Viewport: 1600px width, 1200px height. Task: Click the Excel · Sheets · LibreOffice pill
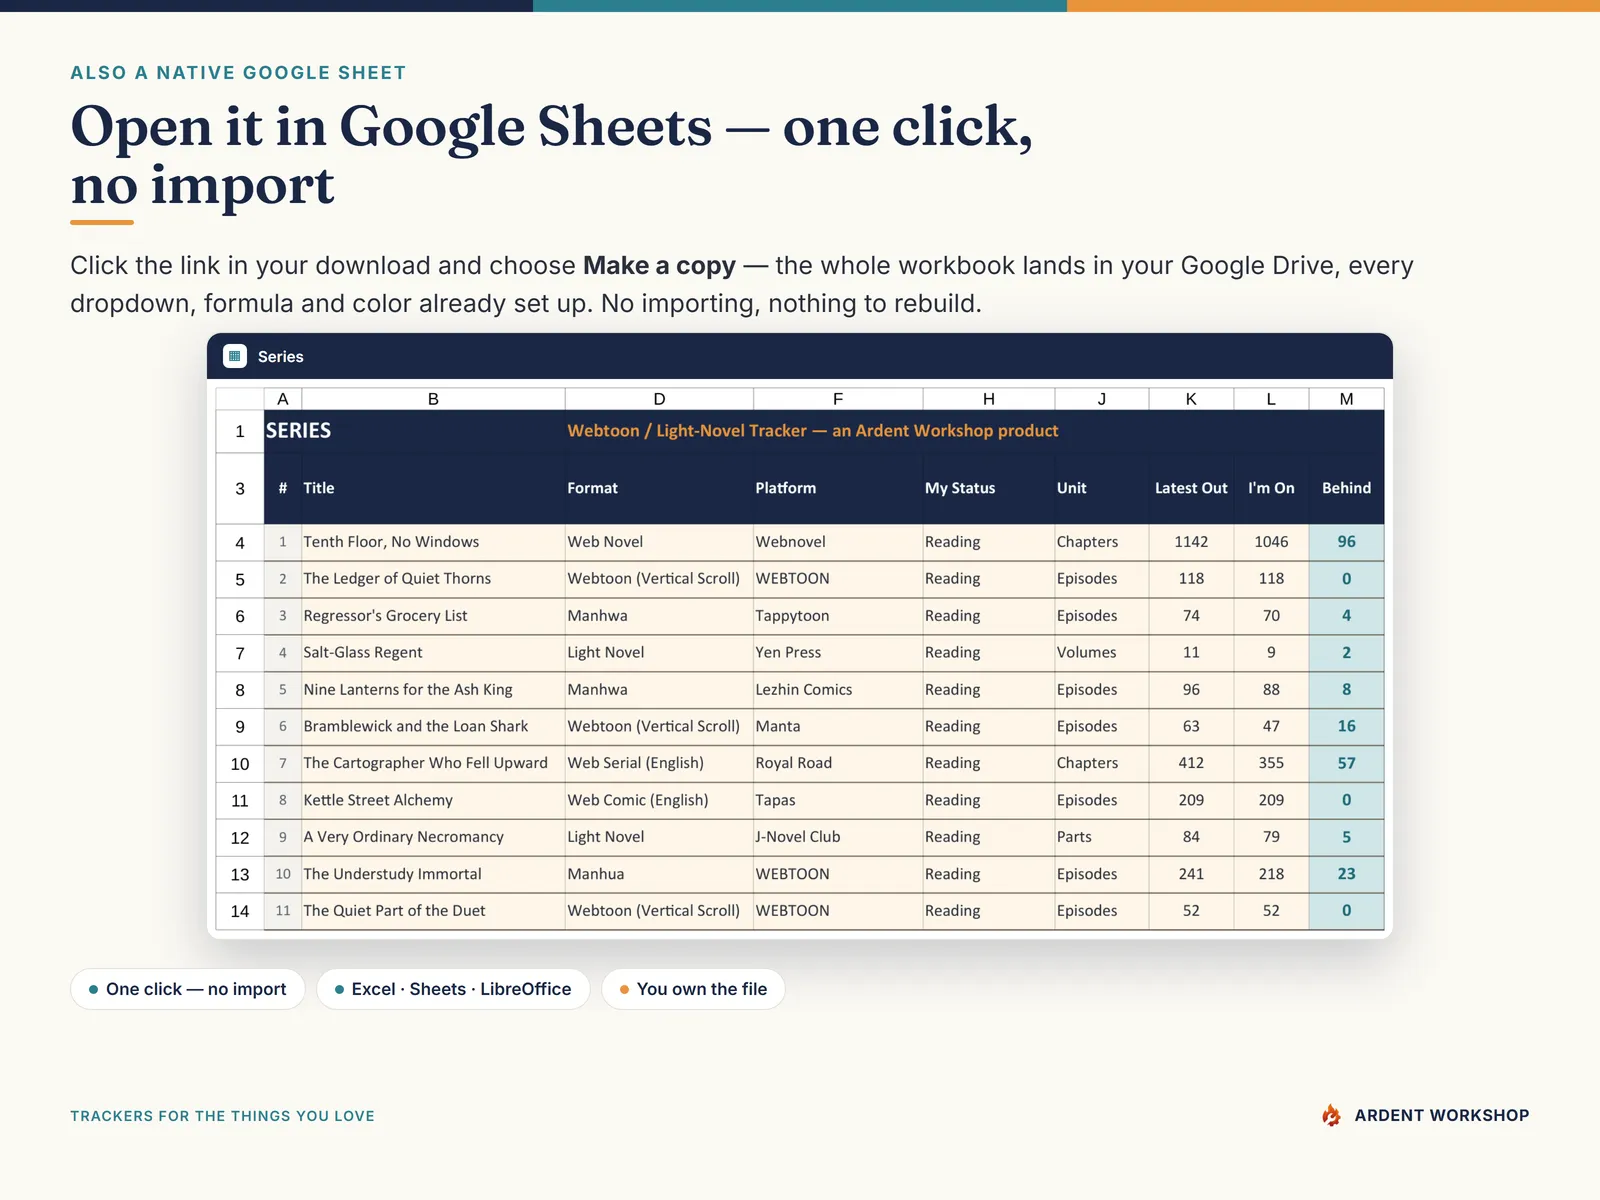tap(453, 989)
